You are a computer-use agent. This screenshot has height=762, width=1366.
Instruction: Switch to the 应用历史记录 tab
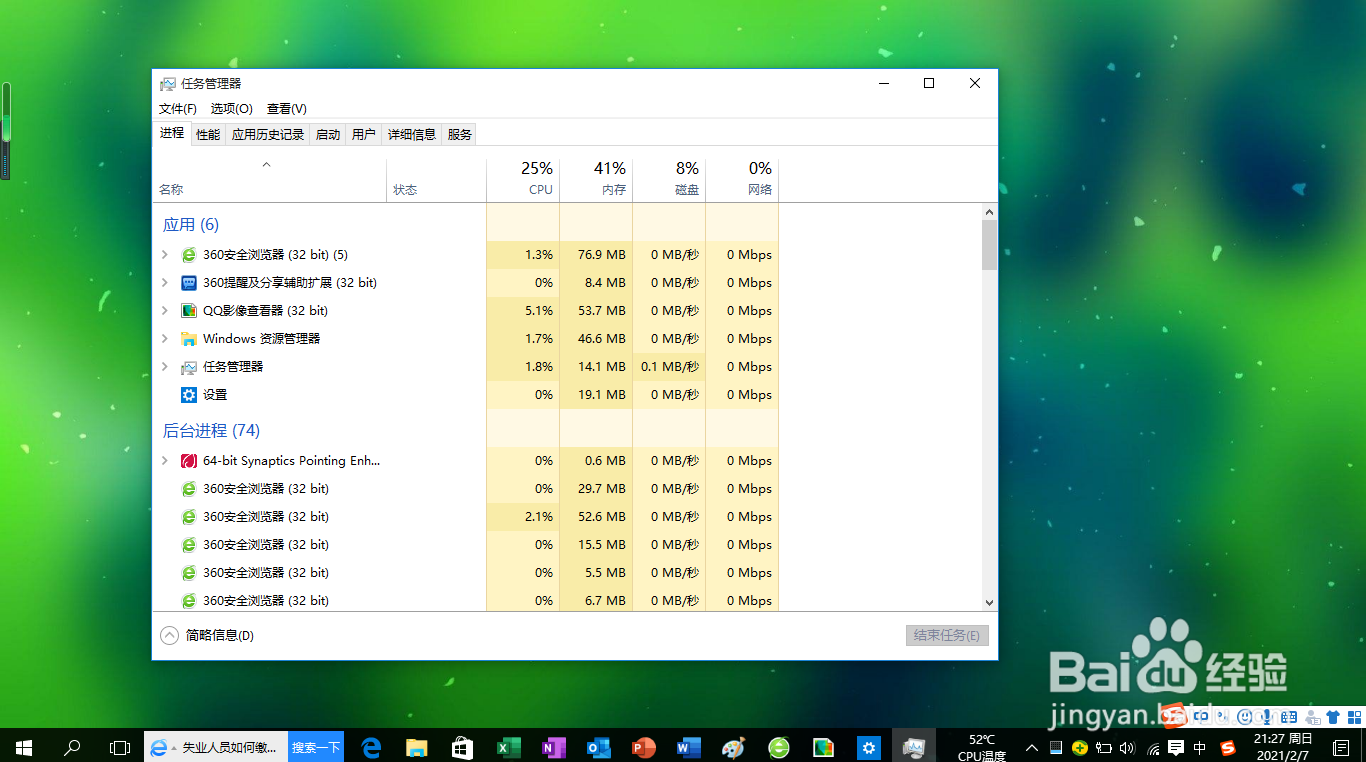(x=268, y=135)
